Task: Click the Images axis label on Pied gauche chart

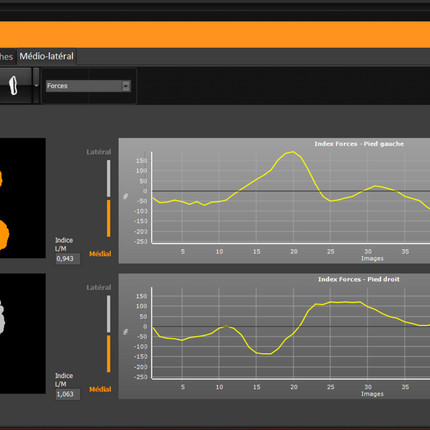Action: pyautogui.click(x=372, y=259)
